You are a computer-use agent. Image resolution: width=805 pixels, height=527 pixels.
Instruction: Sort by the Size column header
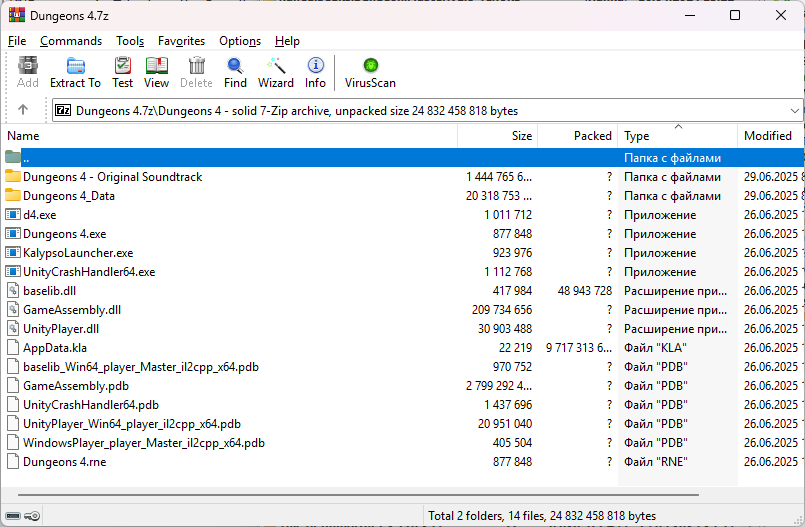click(x=522, y=136)
